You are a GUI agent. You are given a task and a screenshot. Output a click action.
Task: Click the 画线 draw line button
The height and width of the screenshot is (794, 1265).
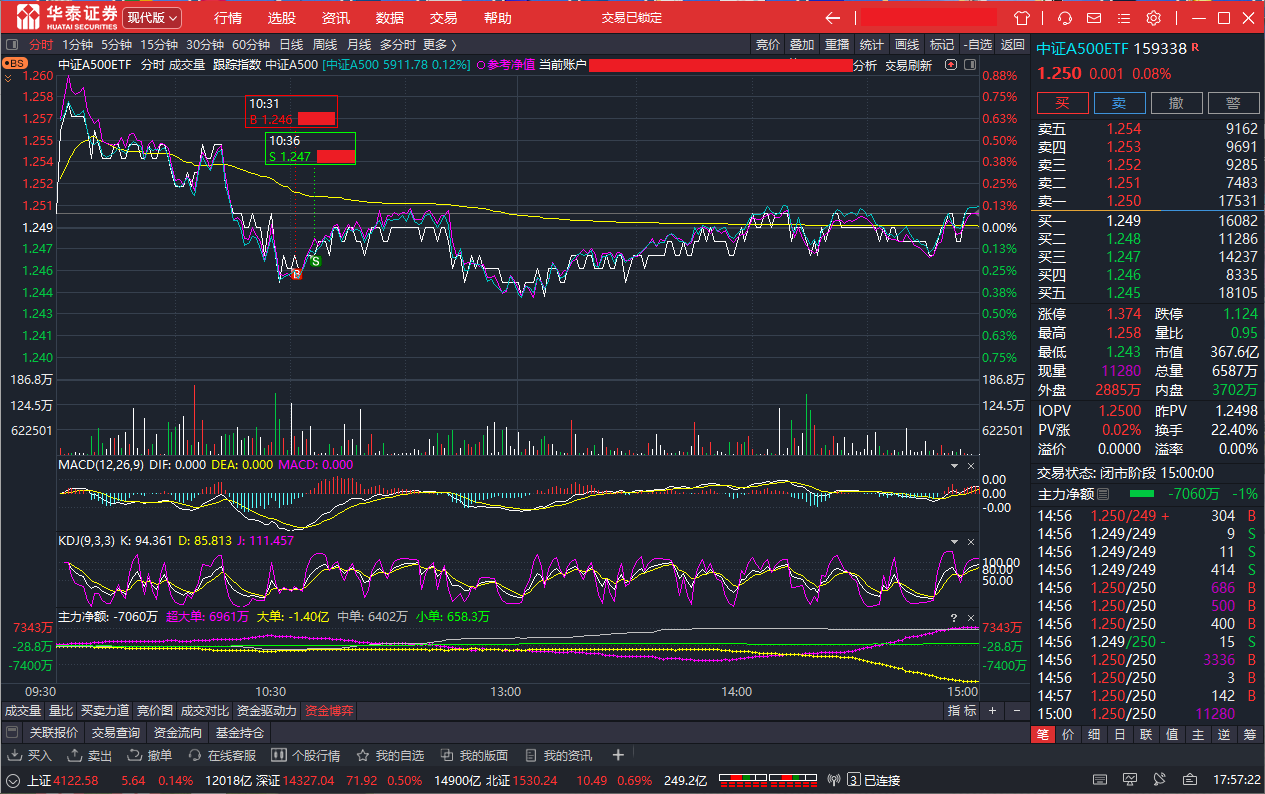tap(906, 44)
